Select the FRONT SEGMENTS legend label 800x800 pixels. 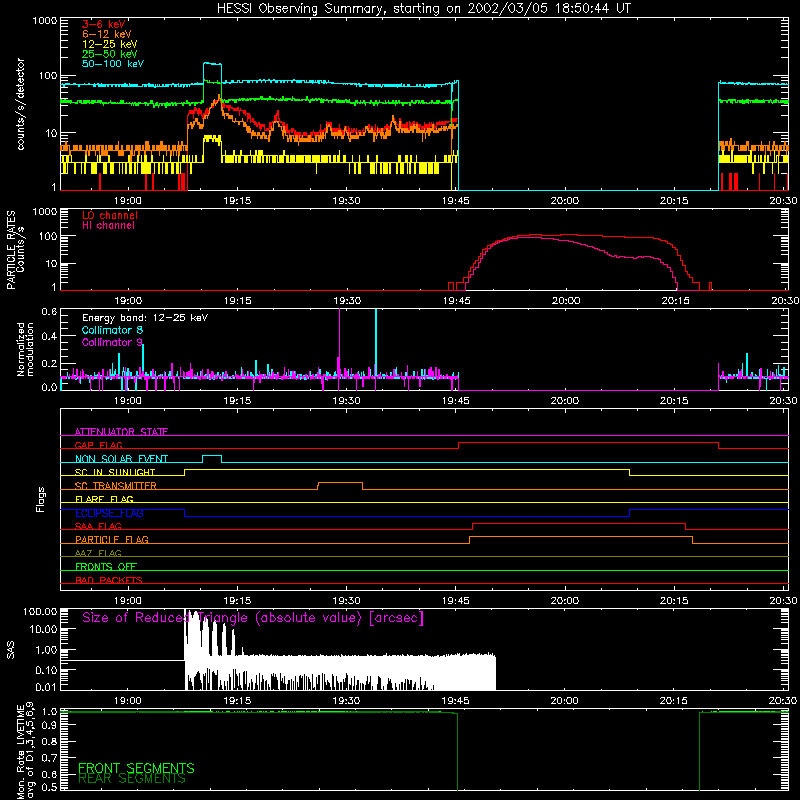(x=136, y=768)
